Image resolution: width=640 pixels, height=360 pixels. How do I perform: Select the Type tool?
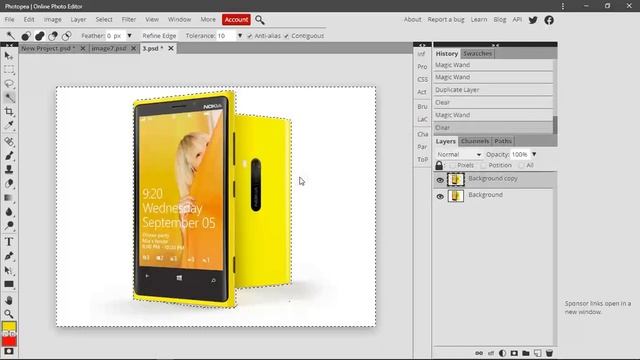(9, 242)
